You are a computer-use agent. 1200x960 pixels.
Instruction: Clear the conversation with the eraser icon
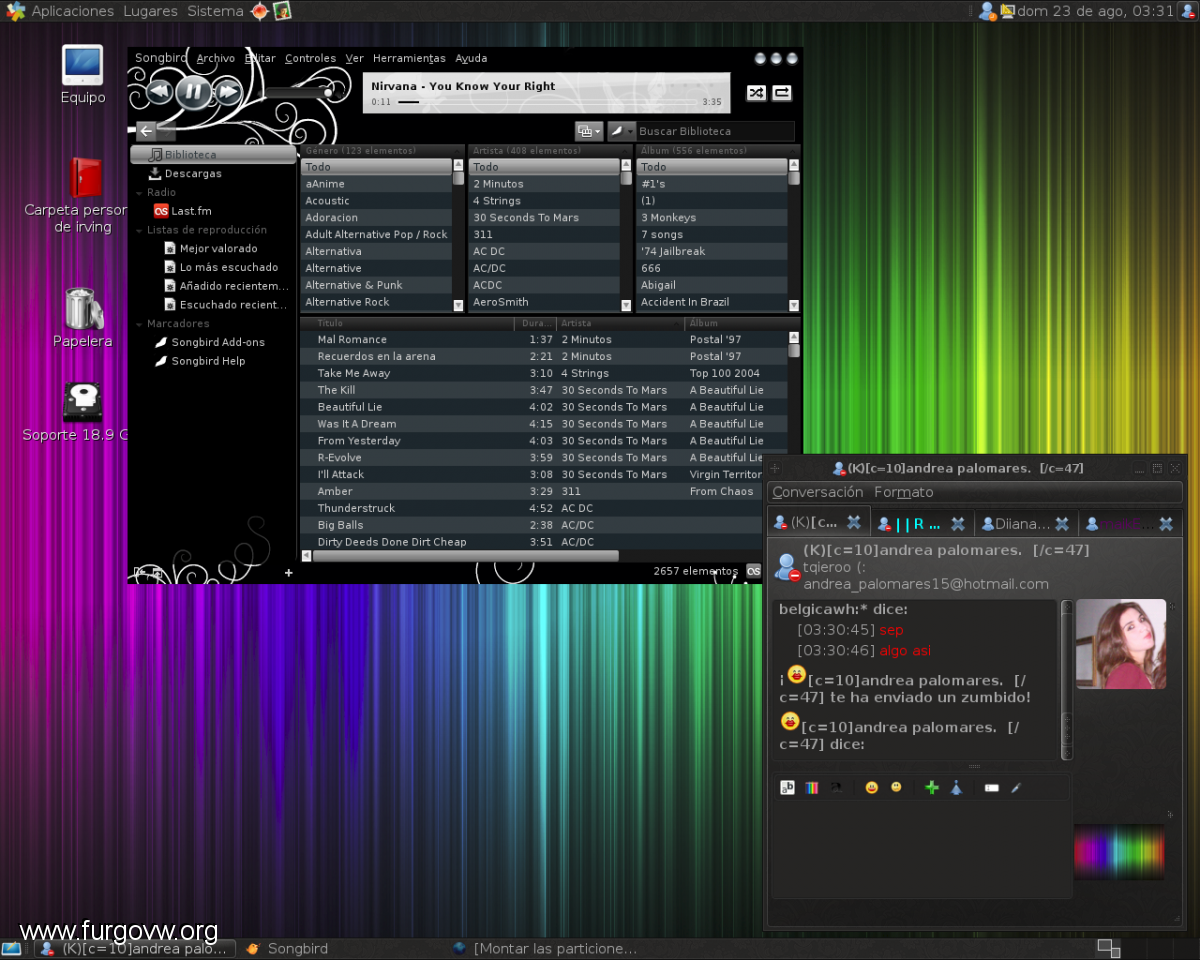point(991,787)
